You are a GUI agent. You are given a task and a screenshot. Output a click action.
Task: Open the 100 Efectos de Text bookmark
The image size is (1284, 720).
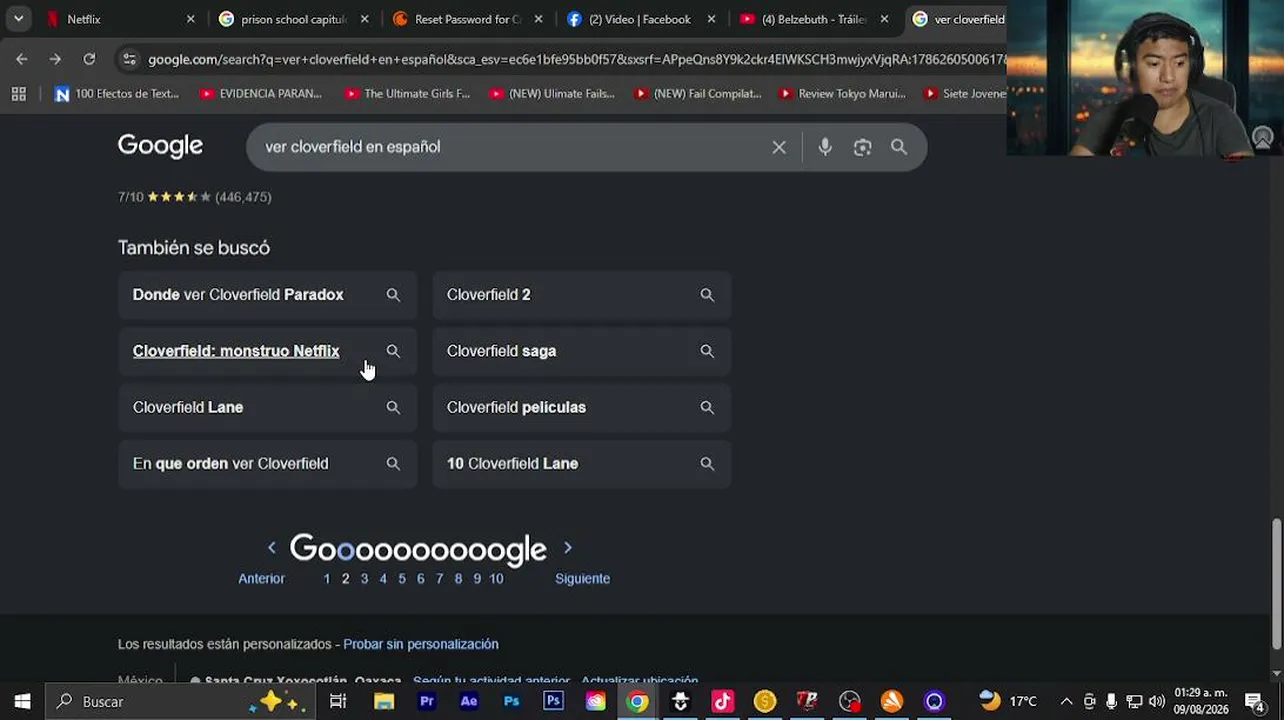[117, 94]
